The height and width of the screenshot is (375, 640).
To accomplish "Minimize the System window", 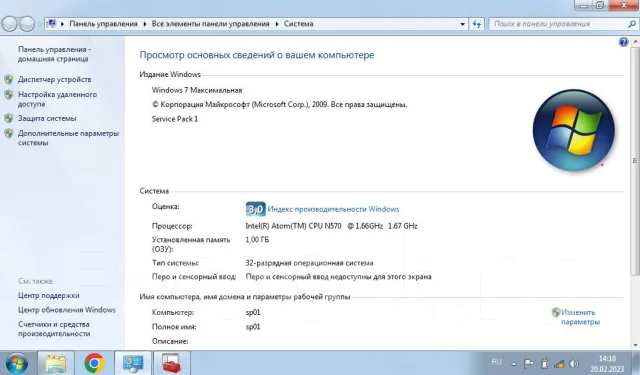I will point(584,5).
